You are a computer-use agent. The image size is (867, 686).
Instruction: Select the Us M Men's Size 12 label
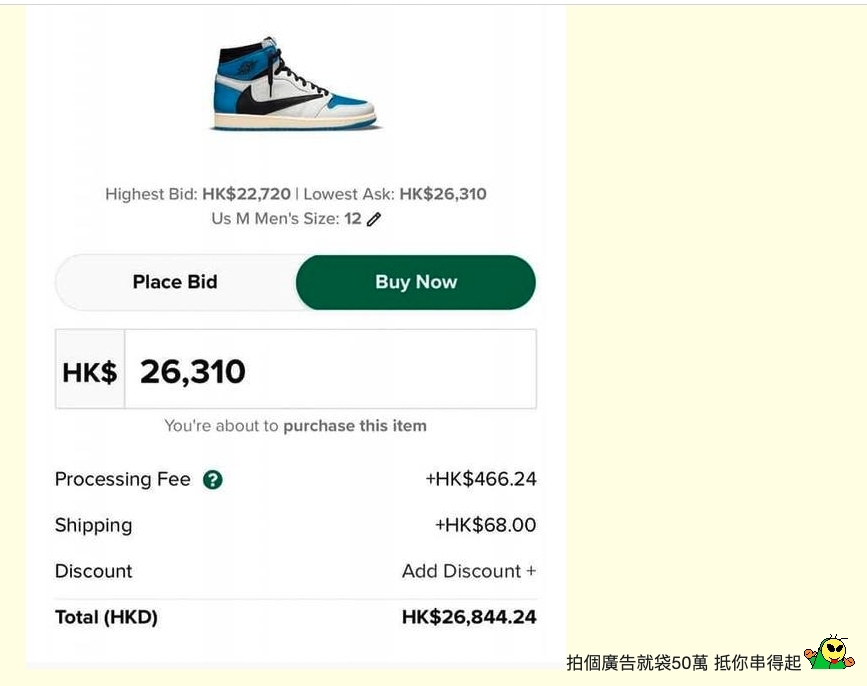285,218
